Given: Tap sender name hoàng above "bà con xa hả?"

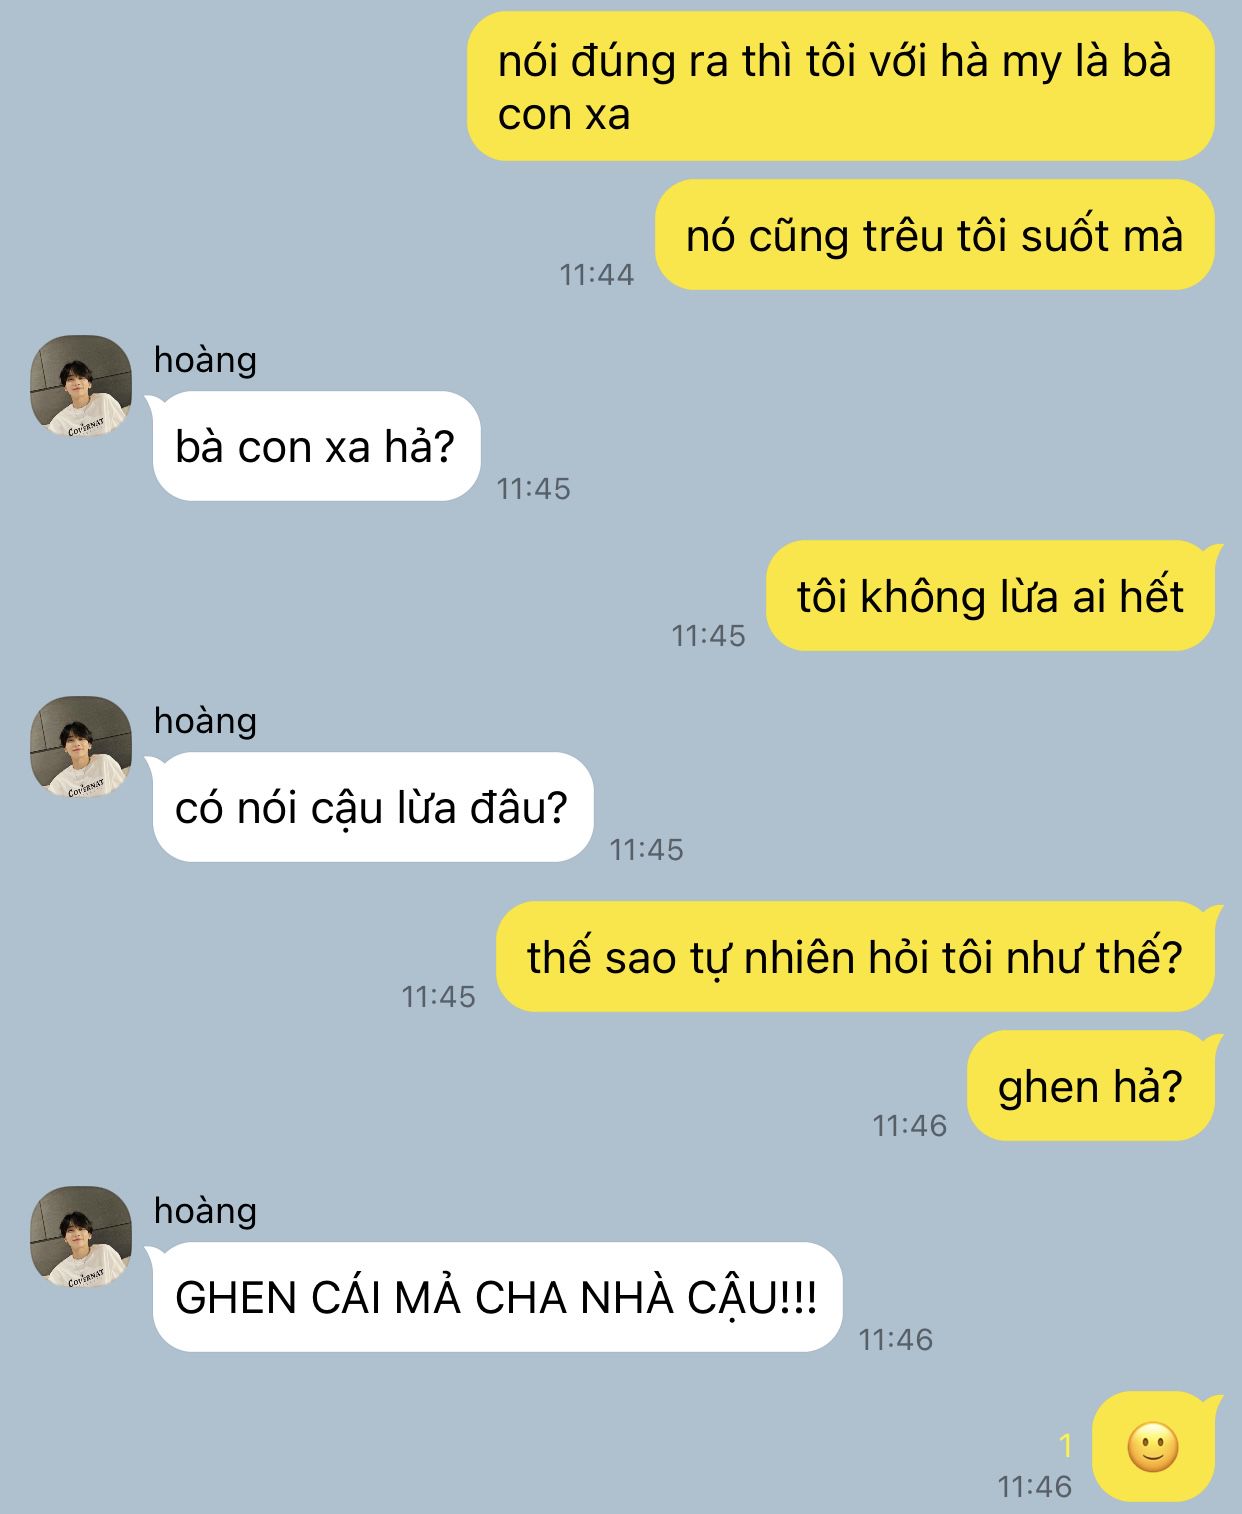Looking at the screenshot, I should pyautogui.click(x=205, y=359).
